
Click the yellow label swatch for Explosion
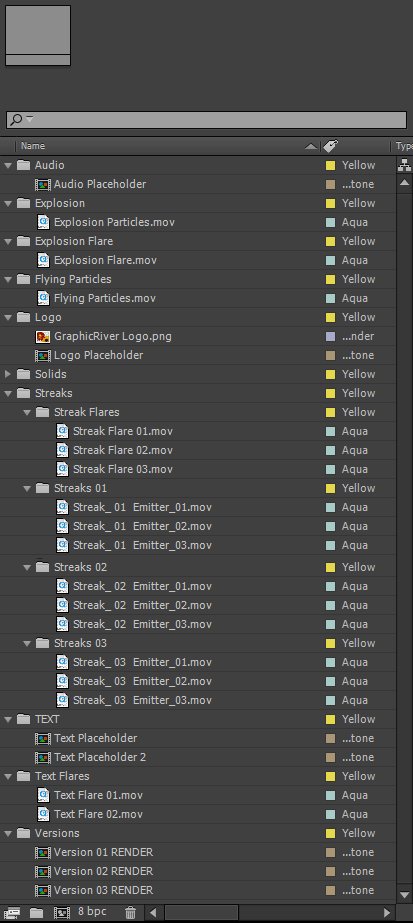[x=331, y=204]
